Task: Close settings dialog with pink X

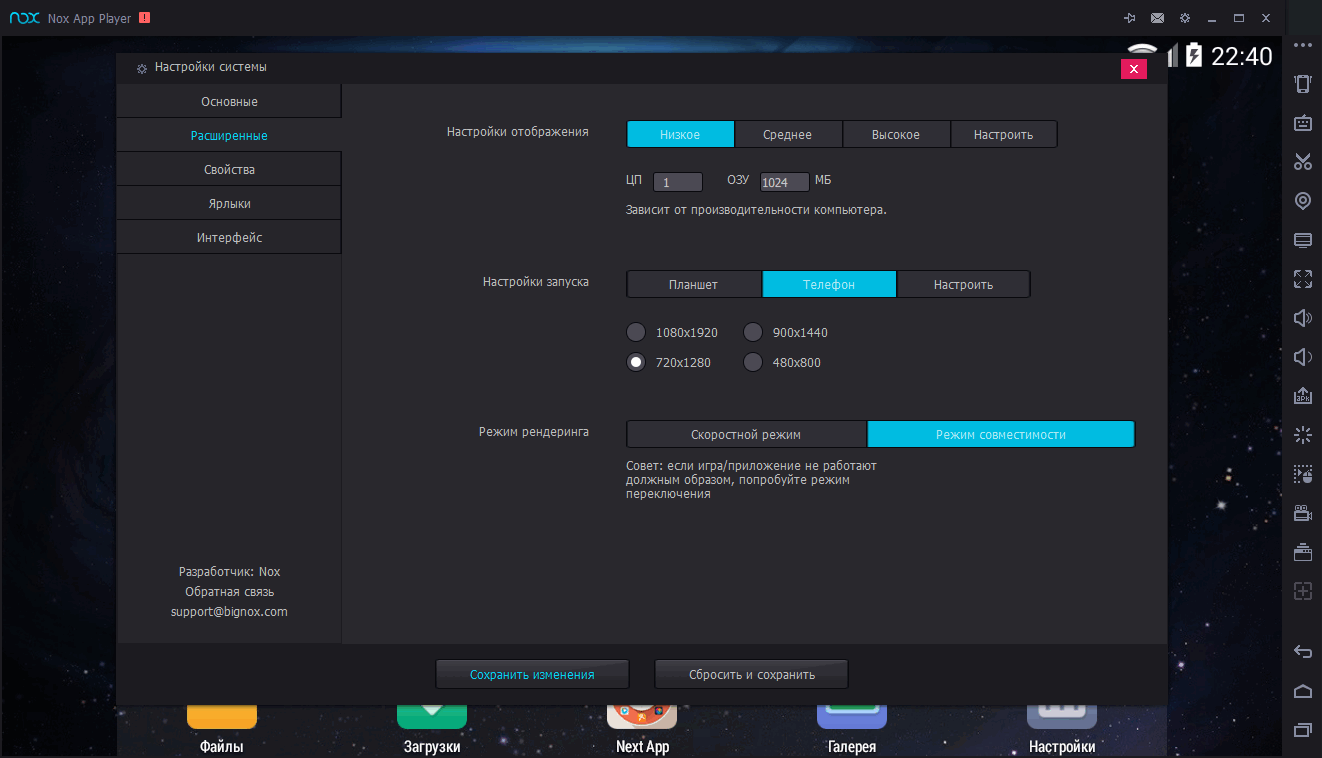Action: [1133, 69]
